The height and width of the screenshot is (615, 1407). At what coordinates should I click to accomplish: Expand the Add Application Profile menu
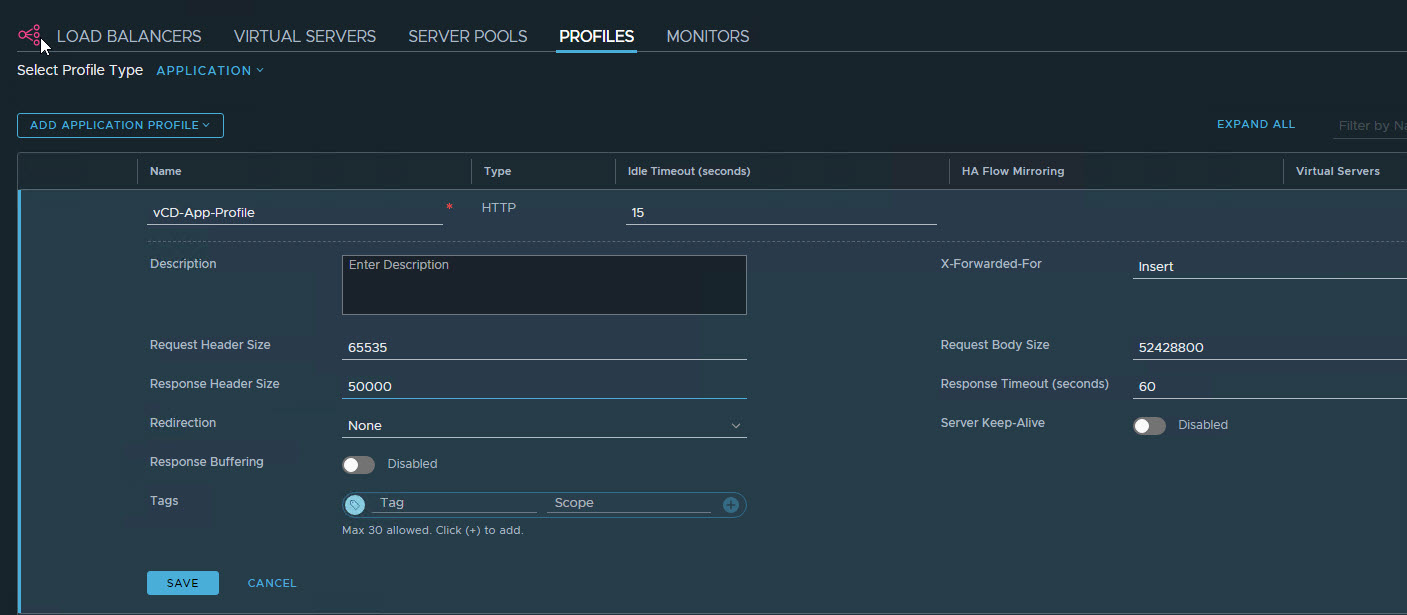(120, 125)
